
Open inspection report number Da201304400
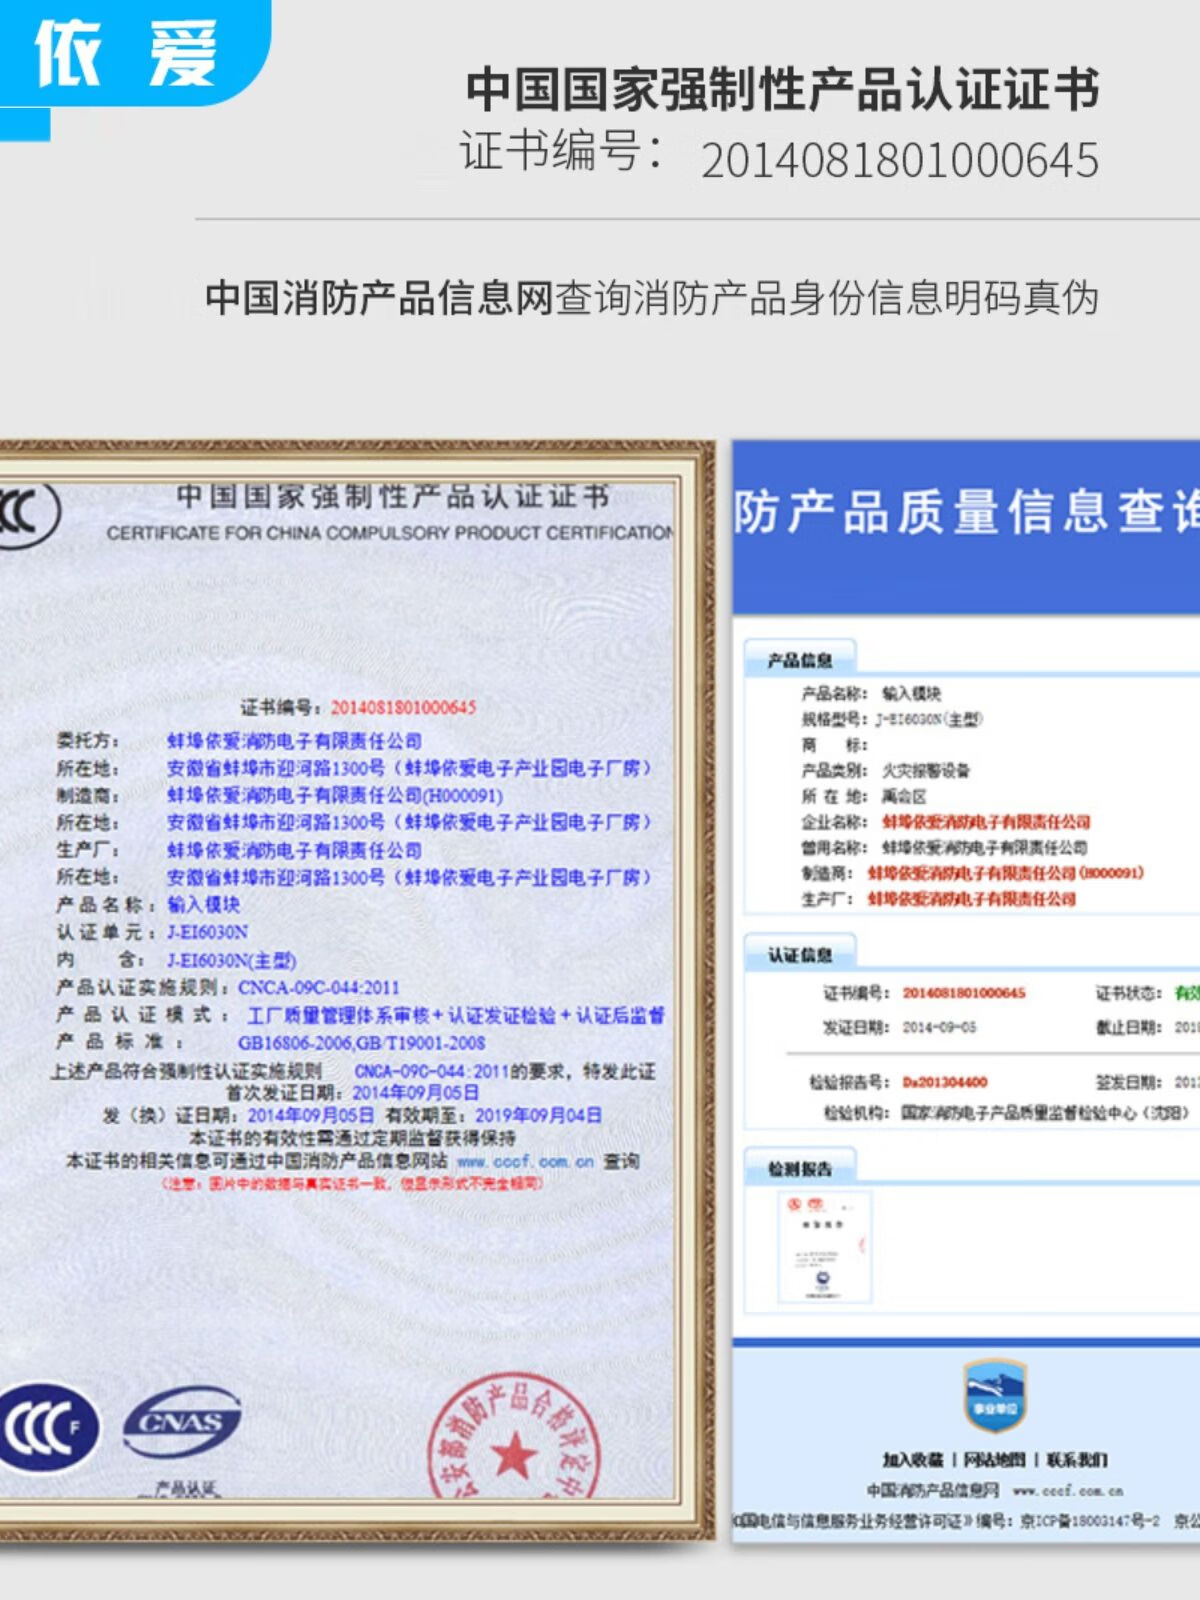(x=944, y=1082)
